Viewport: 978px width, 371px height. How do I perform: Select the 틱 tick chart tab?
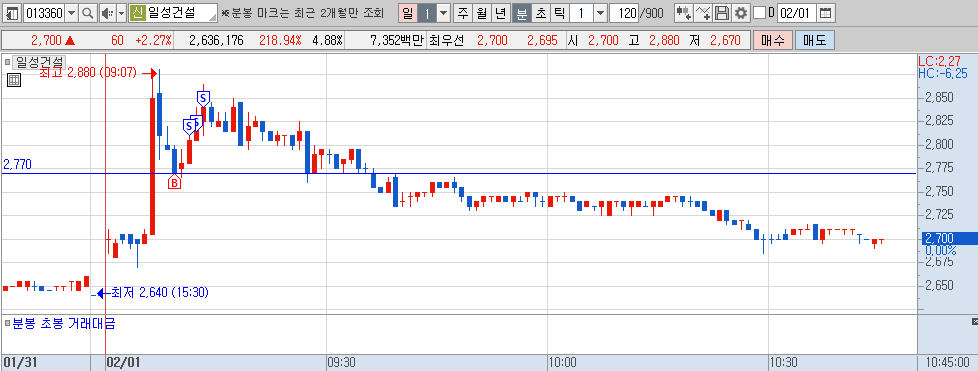(x=559, y=13)
